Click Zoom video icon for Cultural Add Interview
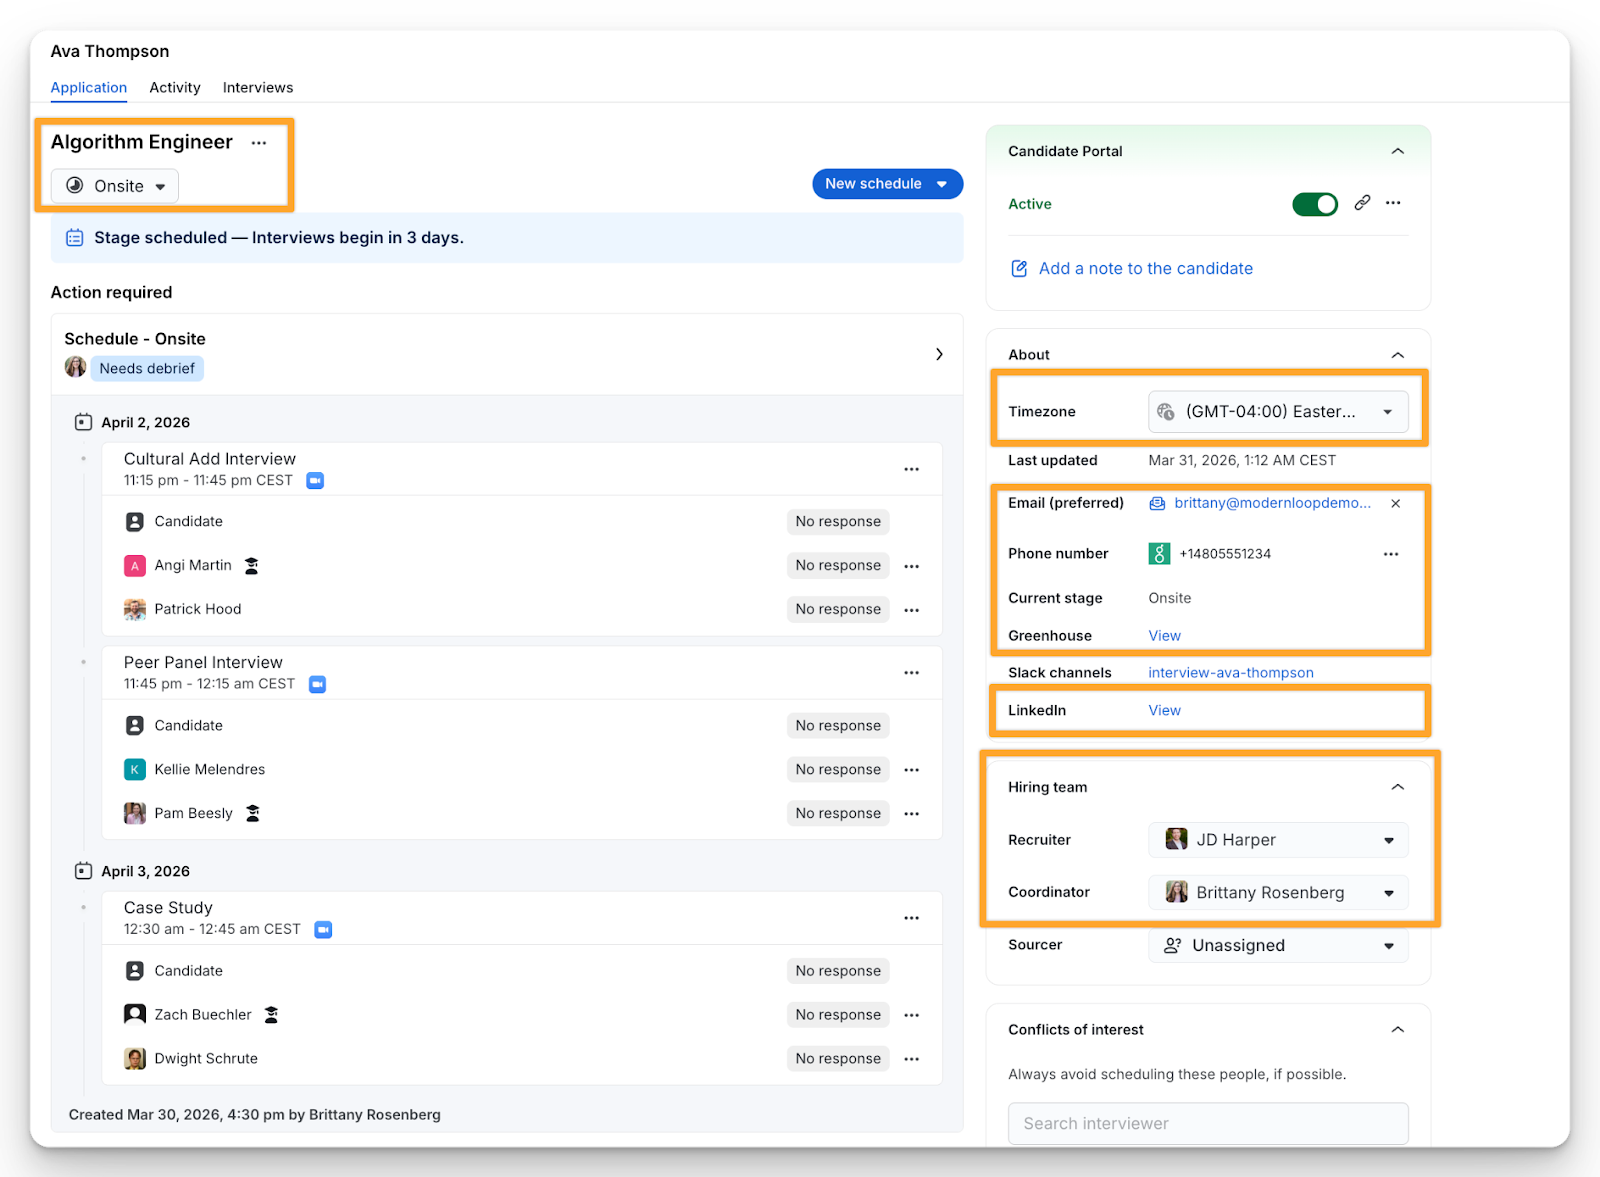The image size is (1600, 1177). [x=315, y=481]
